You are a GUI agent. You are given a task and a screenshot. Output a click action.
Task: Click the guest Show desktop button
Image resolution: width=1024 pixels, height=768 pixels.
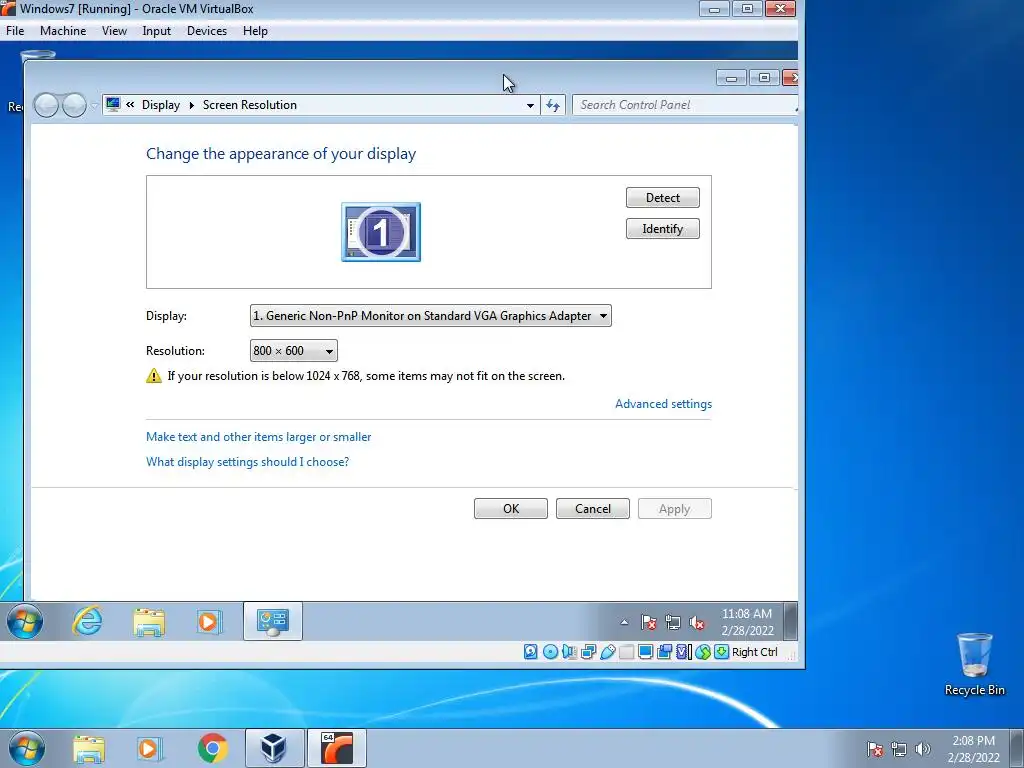coord(790,621)
